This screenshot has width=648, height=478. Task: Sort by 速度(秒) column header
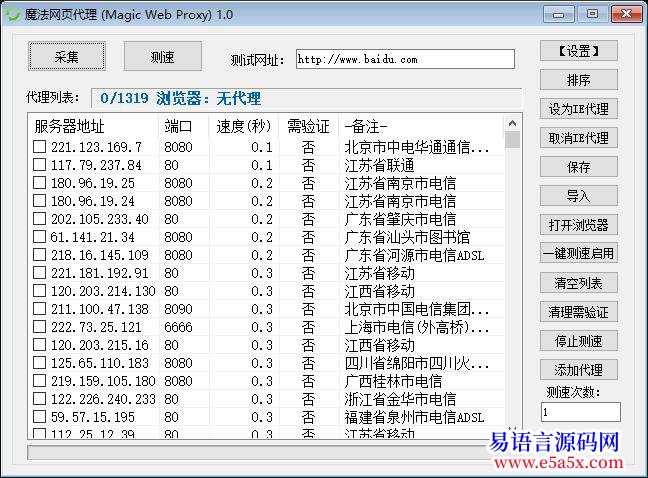point(244,126)
